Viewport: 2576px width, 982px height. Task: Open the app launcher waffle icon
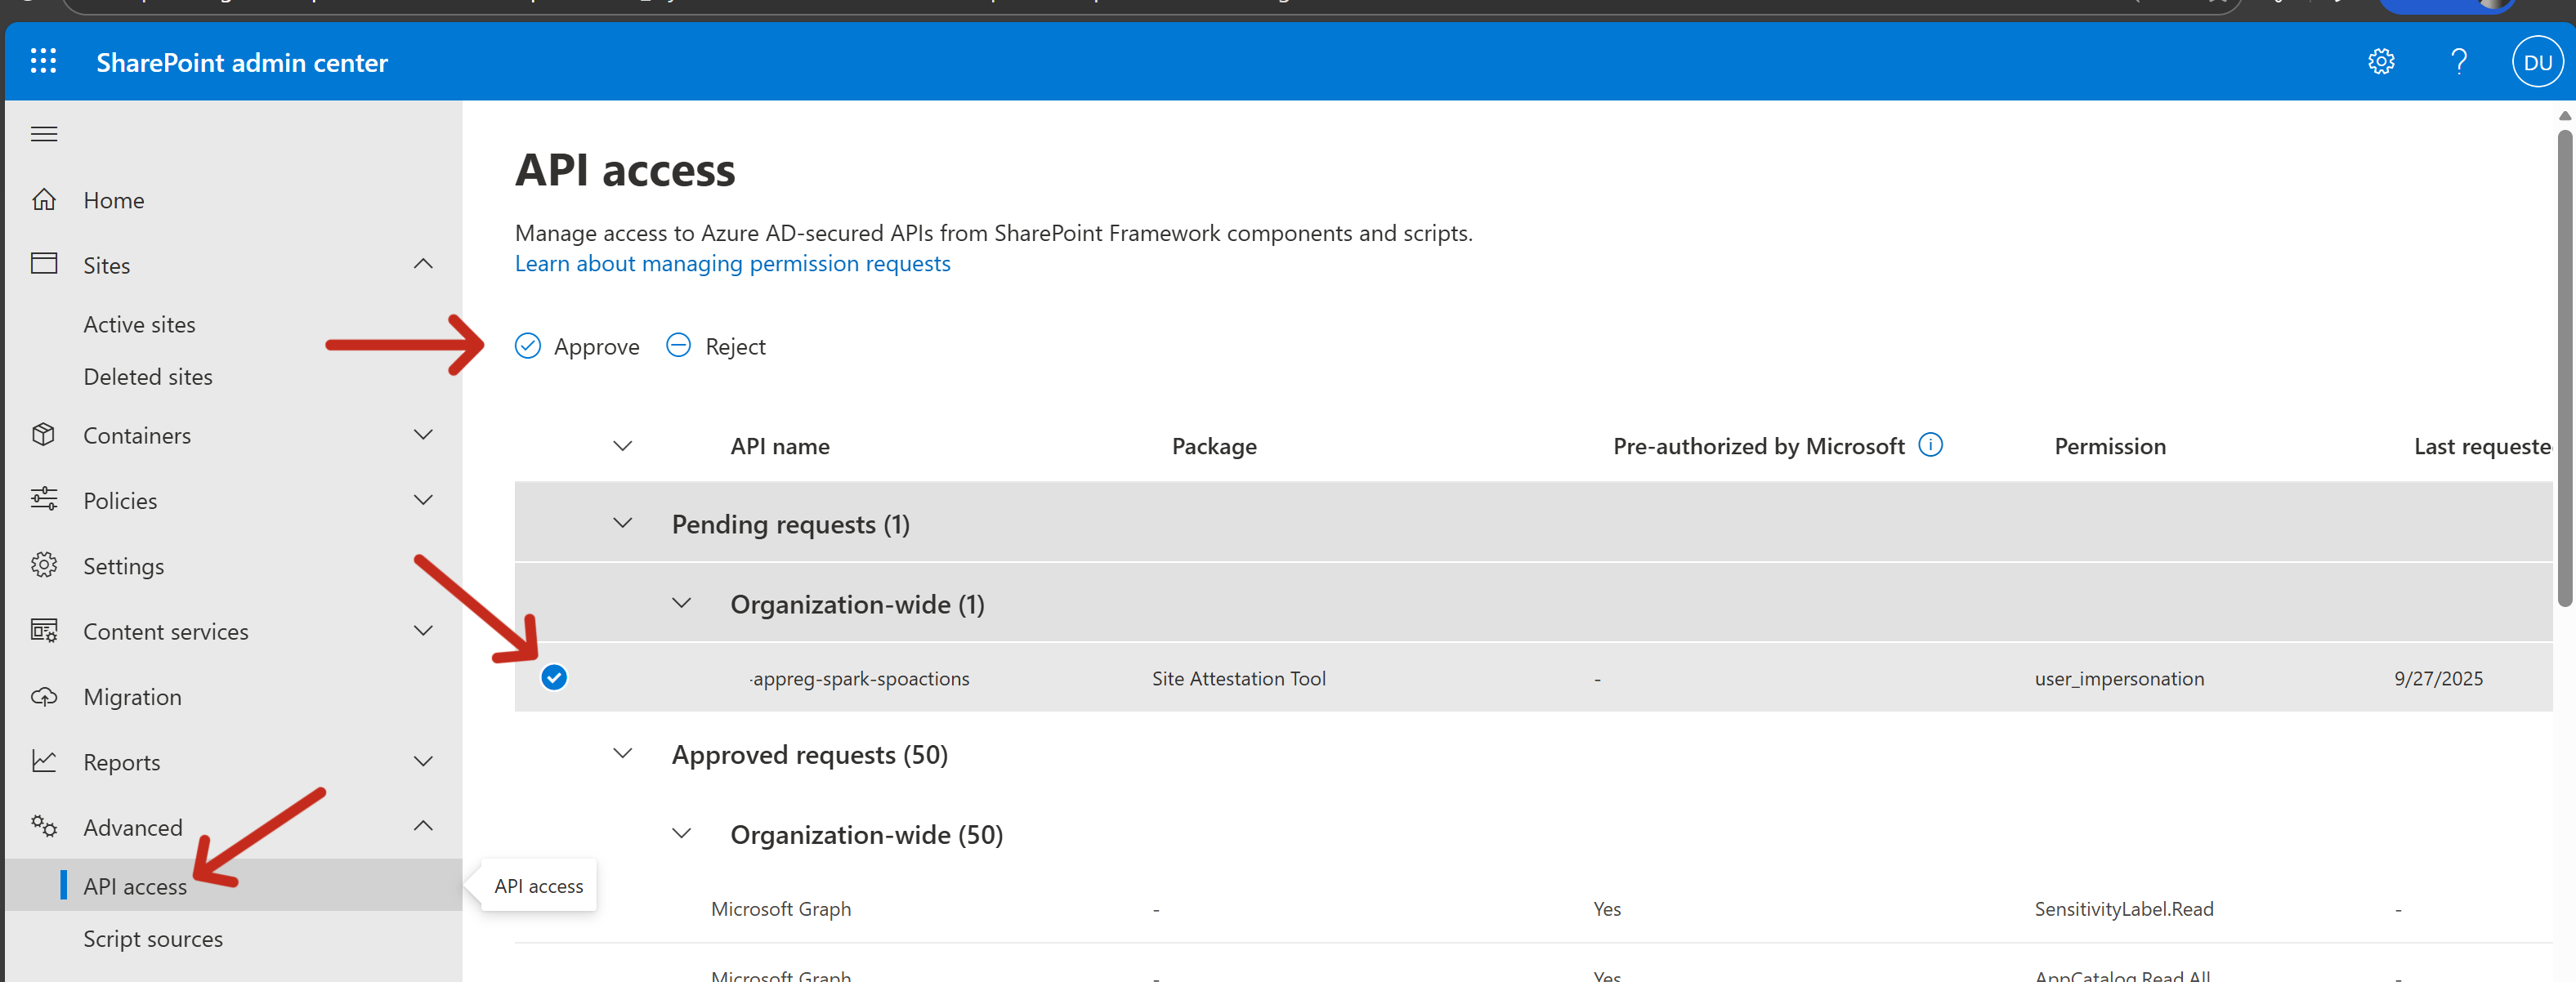tap(43, 62)
